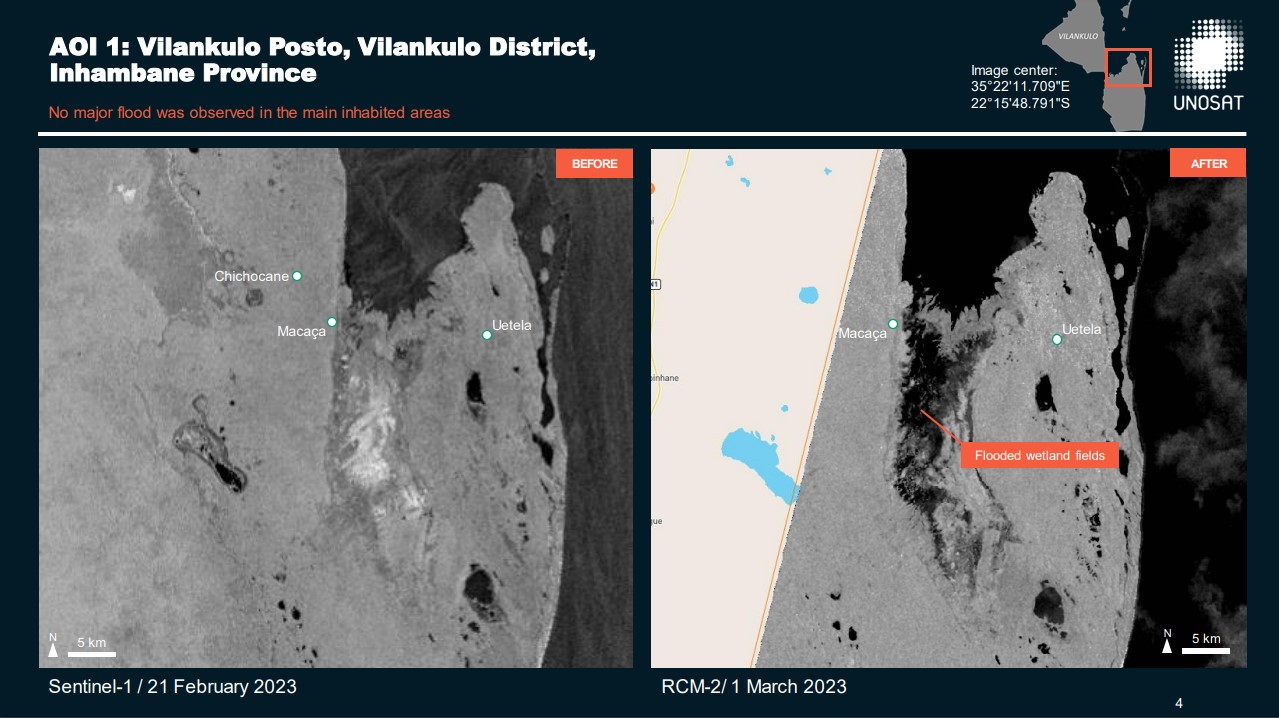Click the orange AFTER label
Viewport: 1279px width, 718px height.
pyautogui.click(x=1208, y=163)
